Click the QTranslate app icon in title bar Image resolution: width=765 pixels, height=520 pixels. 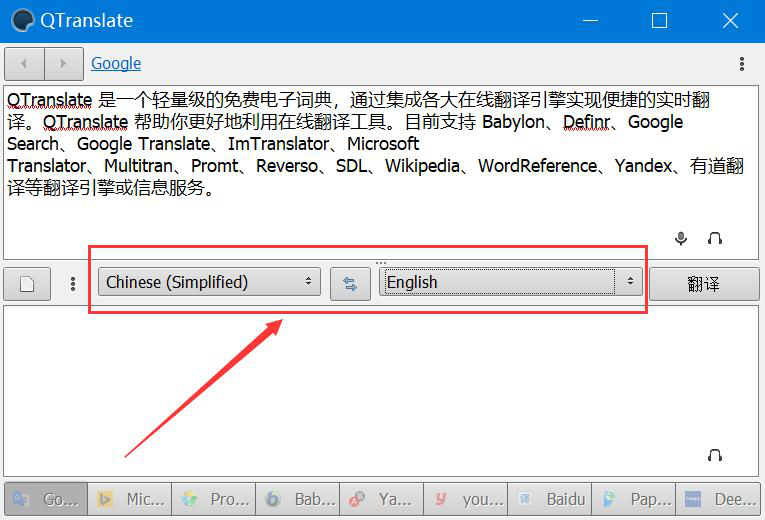tap(22, 20)
